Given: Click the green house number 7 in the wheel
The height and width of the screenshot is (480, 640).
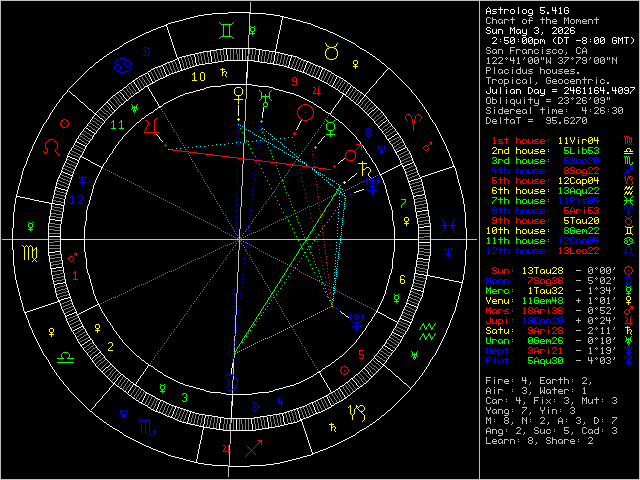Looking at the screenshot, I should 403,203.
